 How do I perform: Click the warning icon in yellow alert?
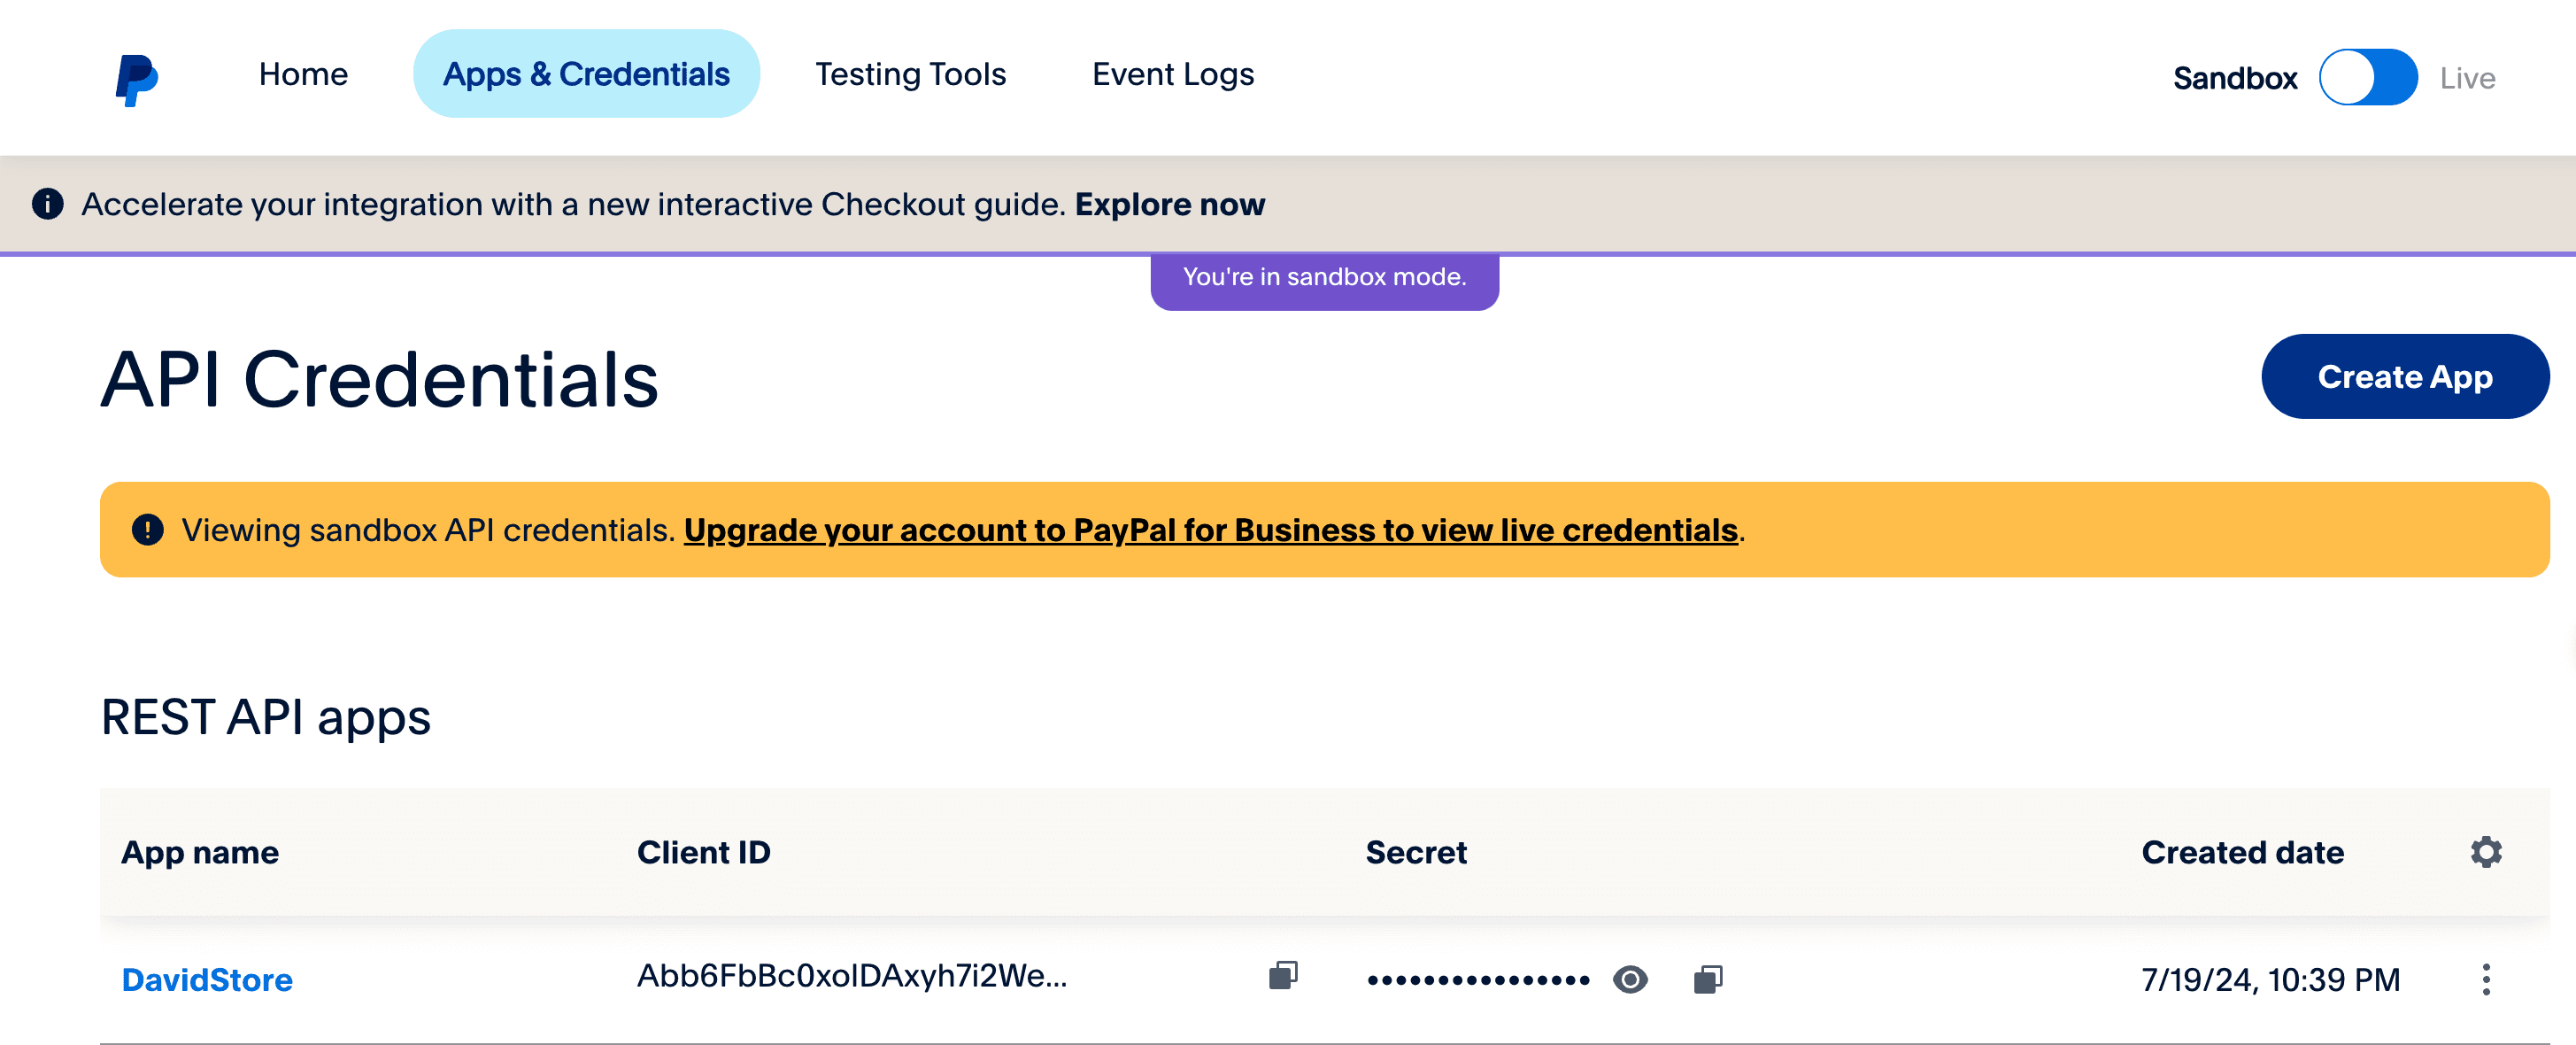148,529
